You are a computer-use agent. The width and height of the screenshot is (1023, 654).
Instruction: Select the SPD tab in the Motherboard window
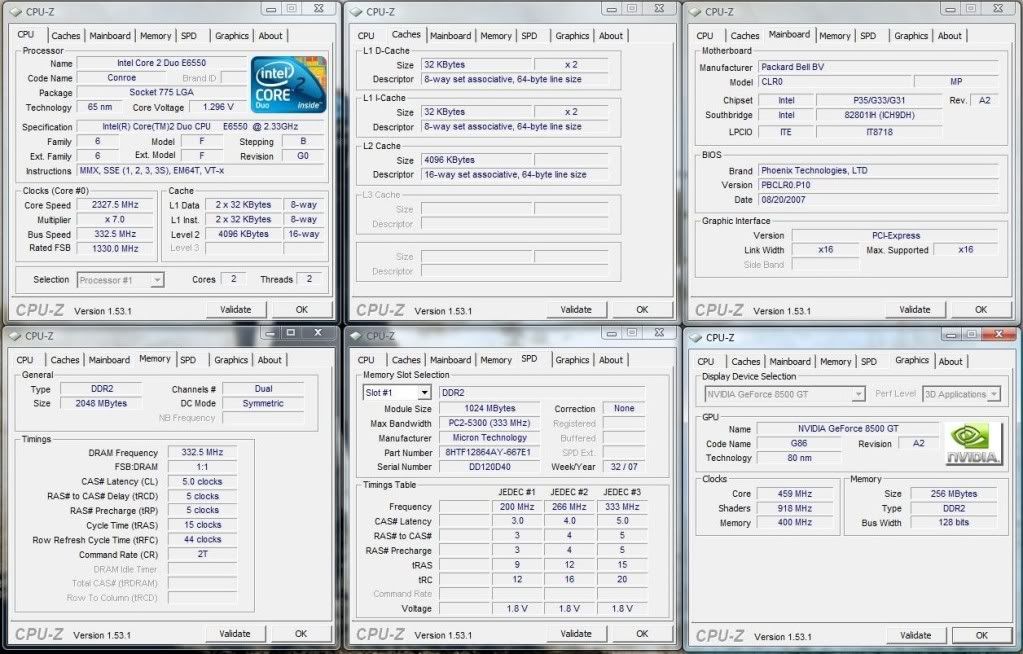point(867,36)
